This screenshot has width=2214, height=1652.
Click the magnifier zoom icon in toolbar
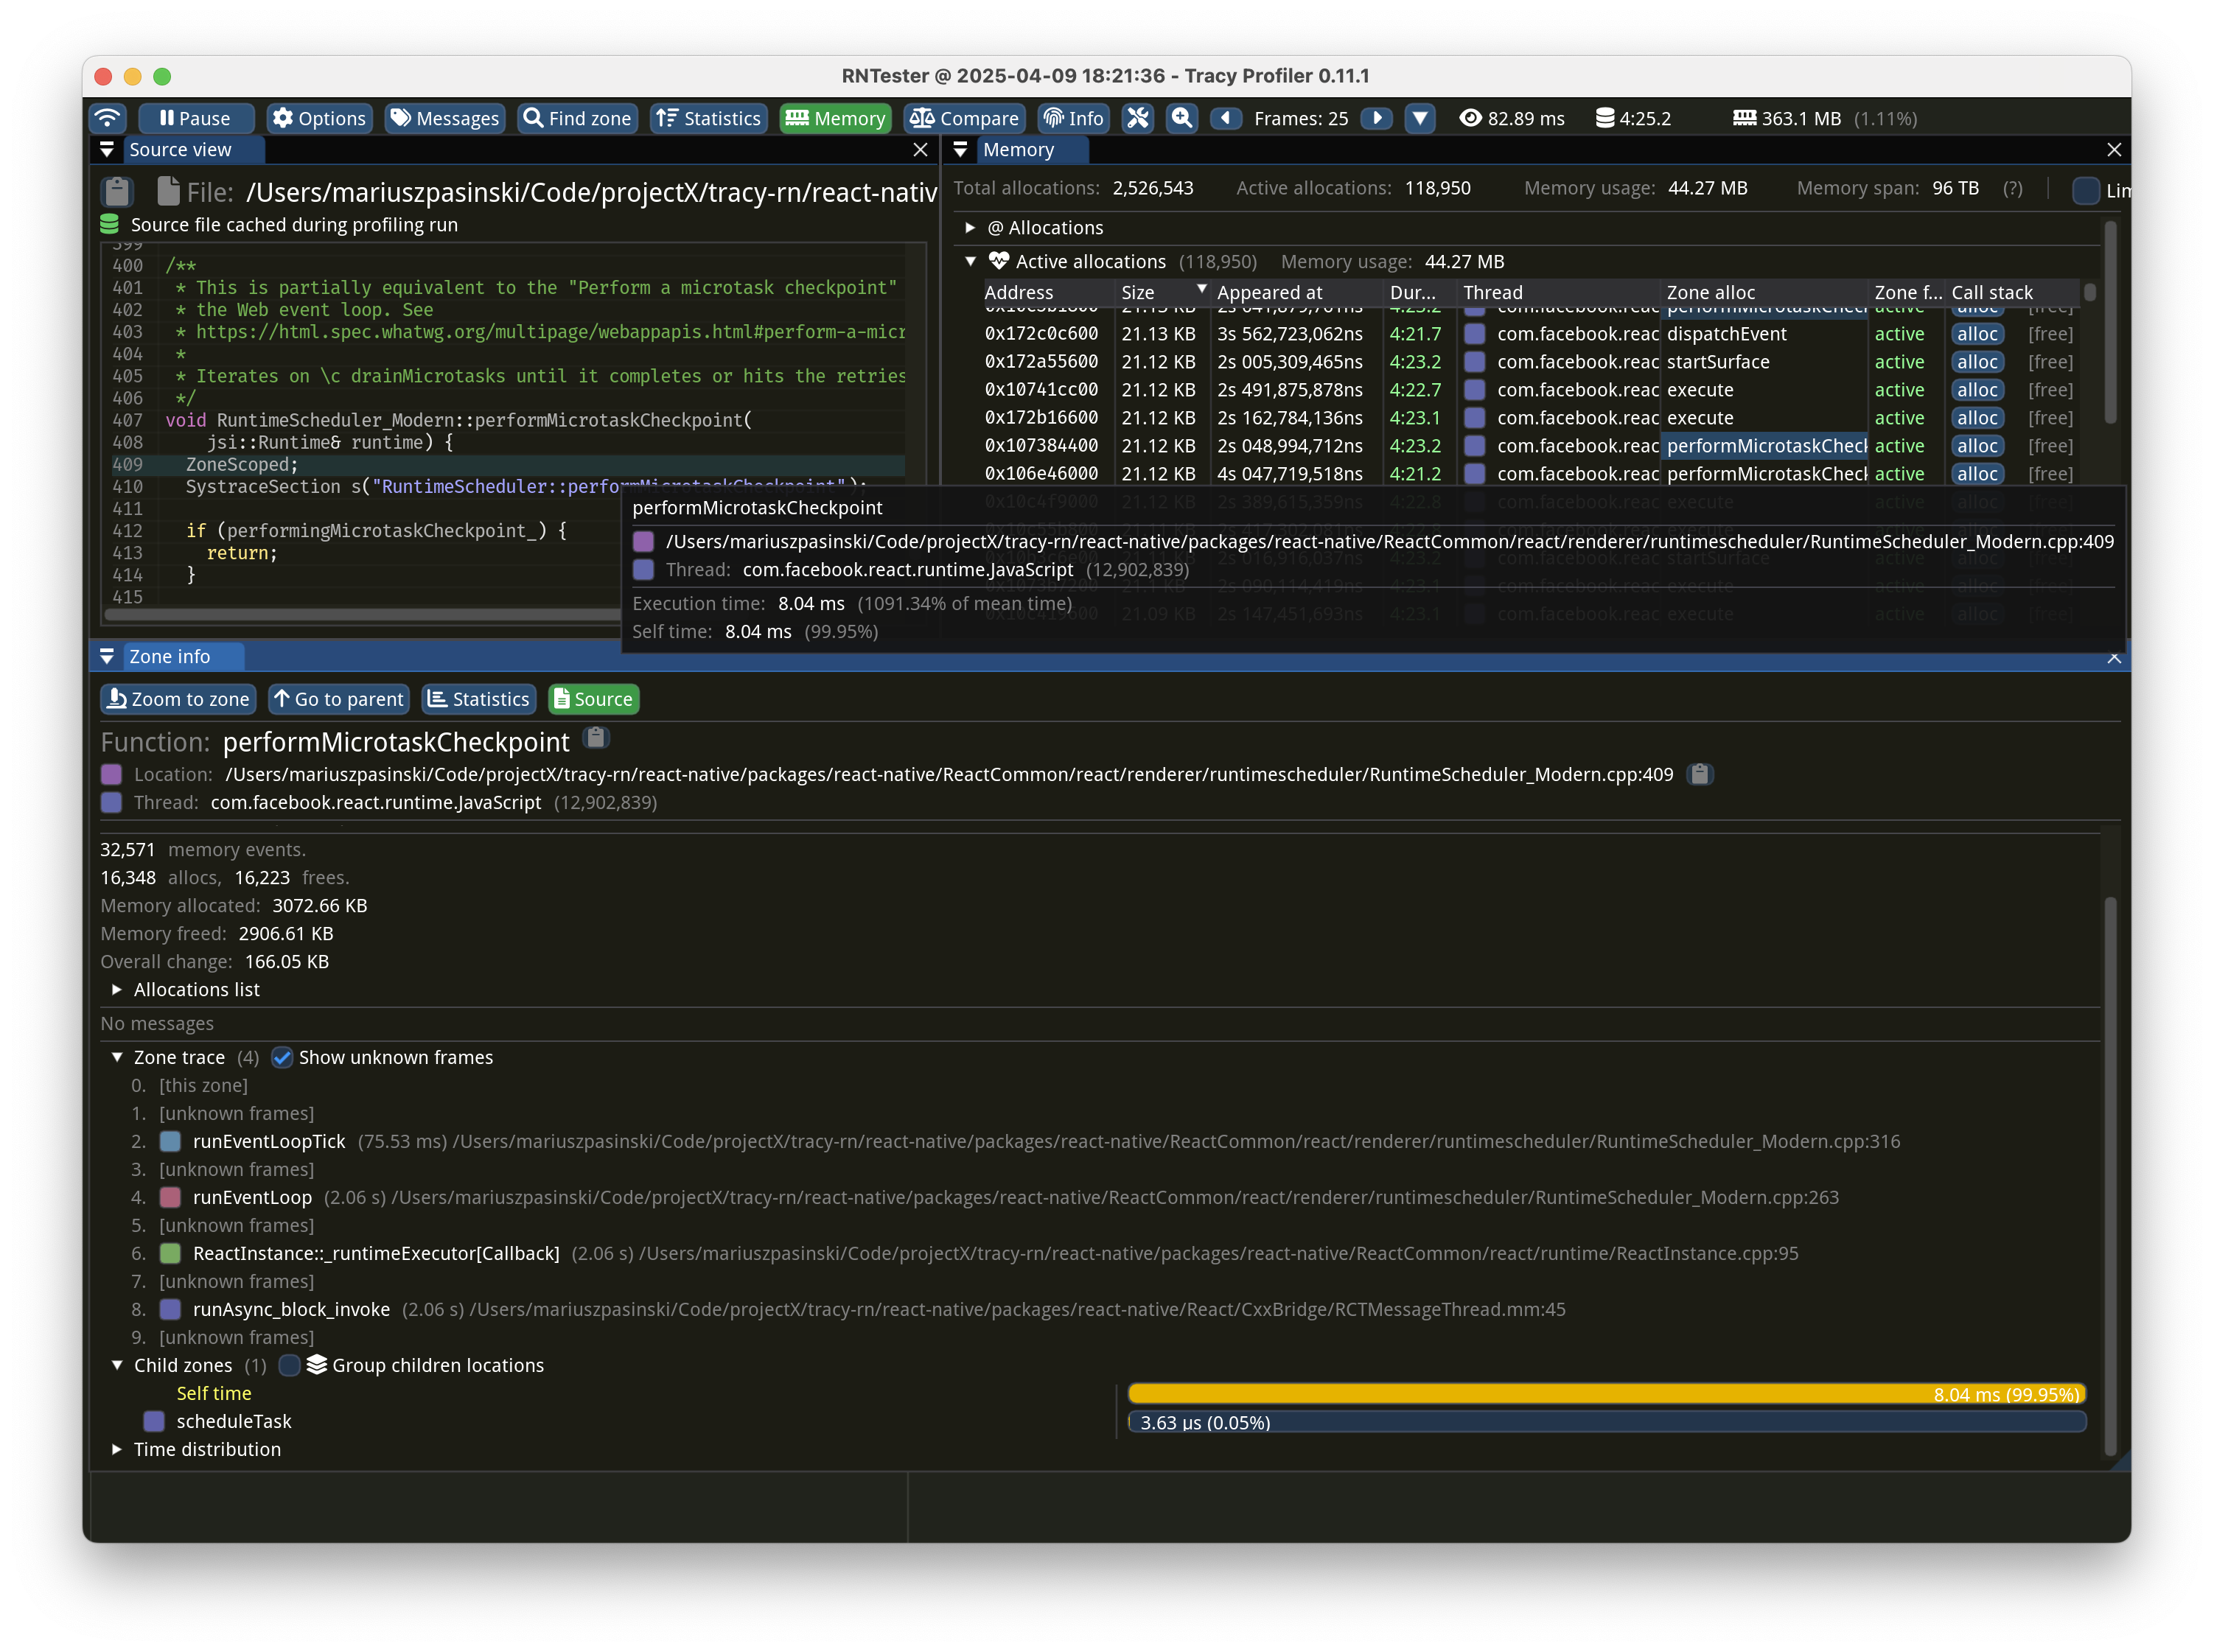1182,118
